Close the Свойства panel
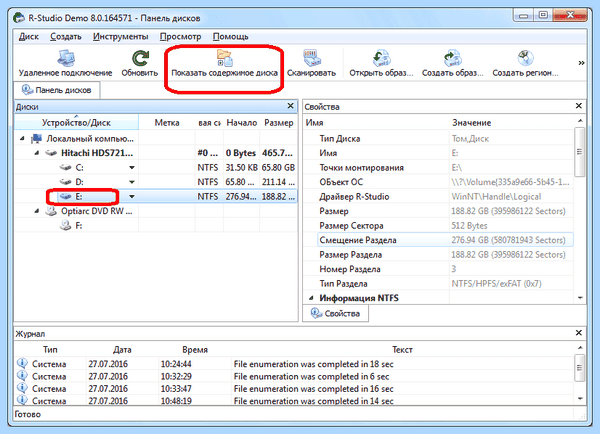600x434 pixels. coord(579,106)
